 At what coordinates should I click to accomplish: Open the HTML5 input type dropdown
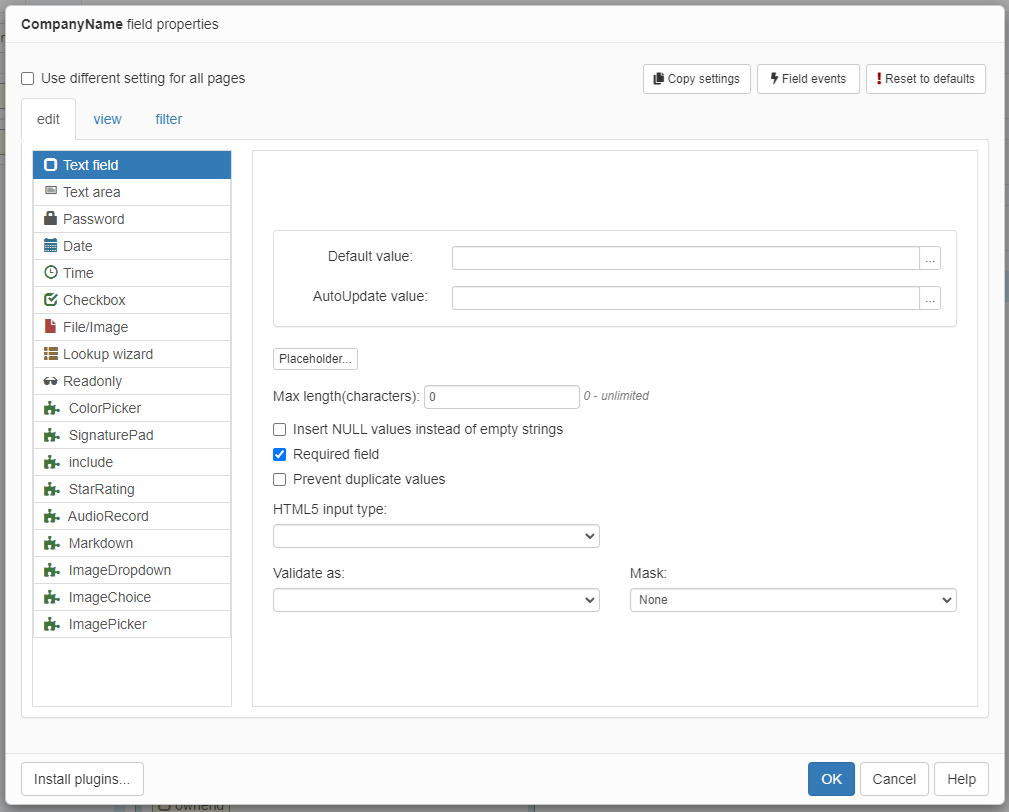[436, 536]
